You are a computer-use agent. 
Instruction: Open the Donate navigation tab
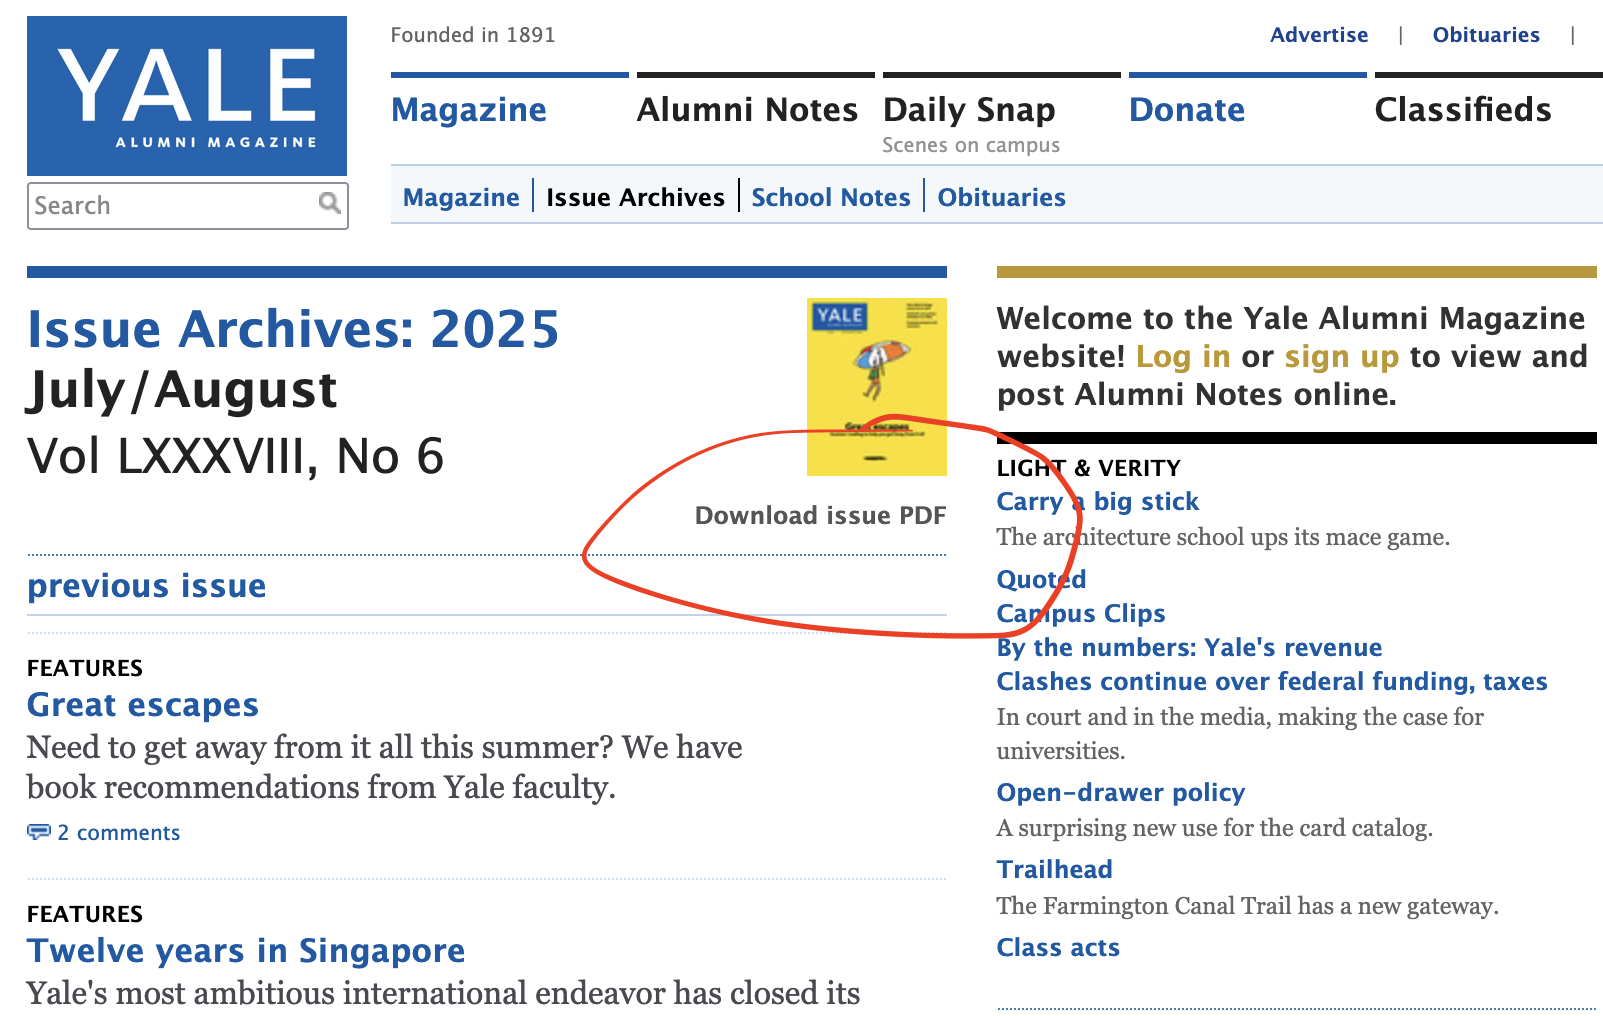(x=1187, y=109)
